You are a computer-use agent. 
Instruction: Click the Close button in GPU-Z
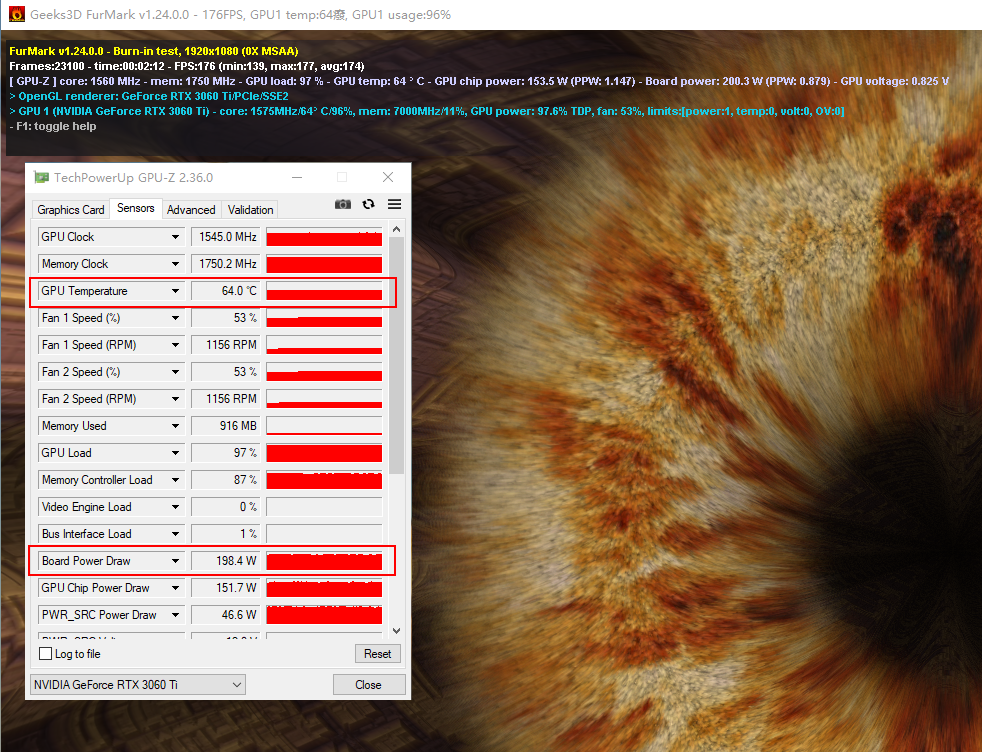369,685
